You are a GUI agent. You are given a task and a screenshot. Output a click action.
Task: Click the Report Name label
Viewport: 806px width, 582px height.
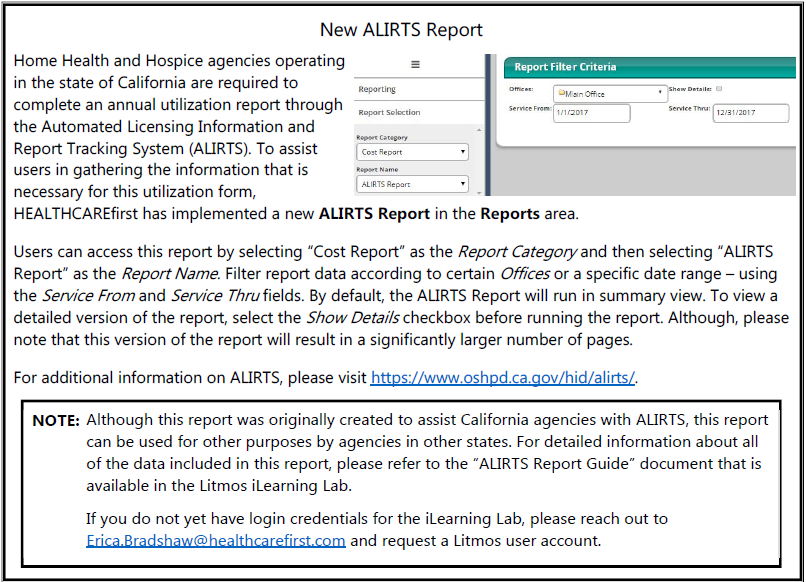coord(379,169)
